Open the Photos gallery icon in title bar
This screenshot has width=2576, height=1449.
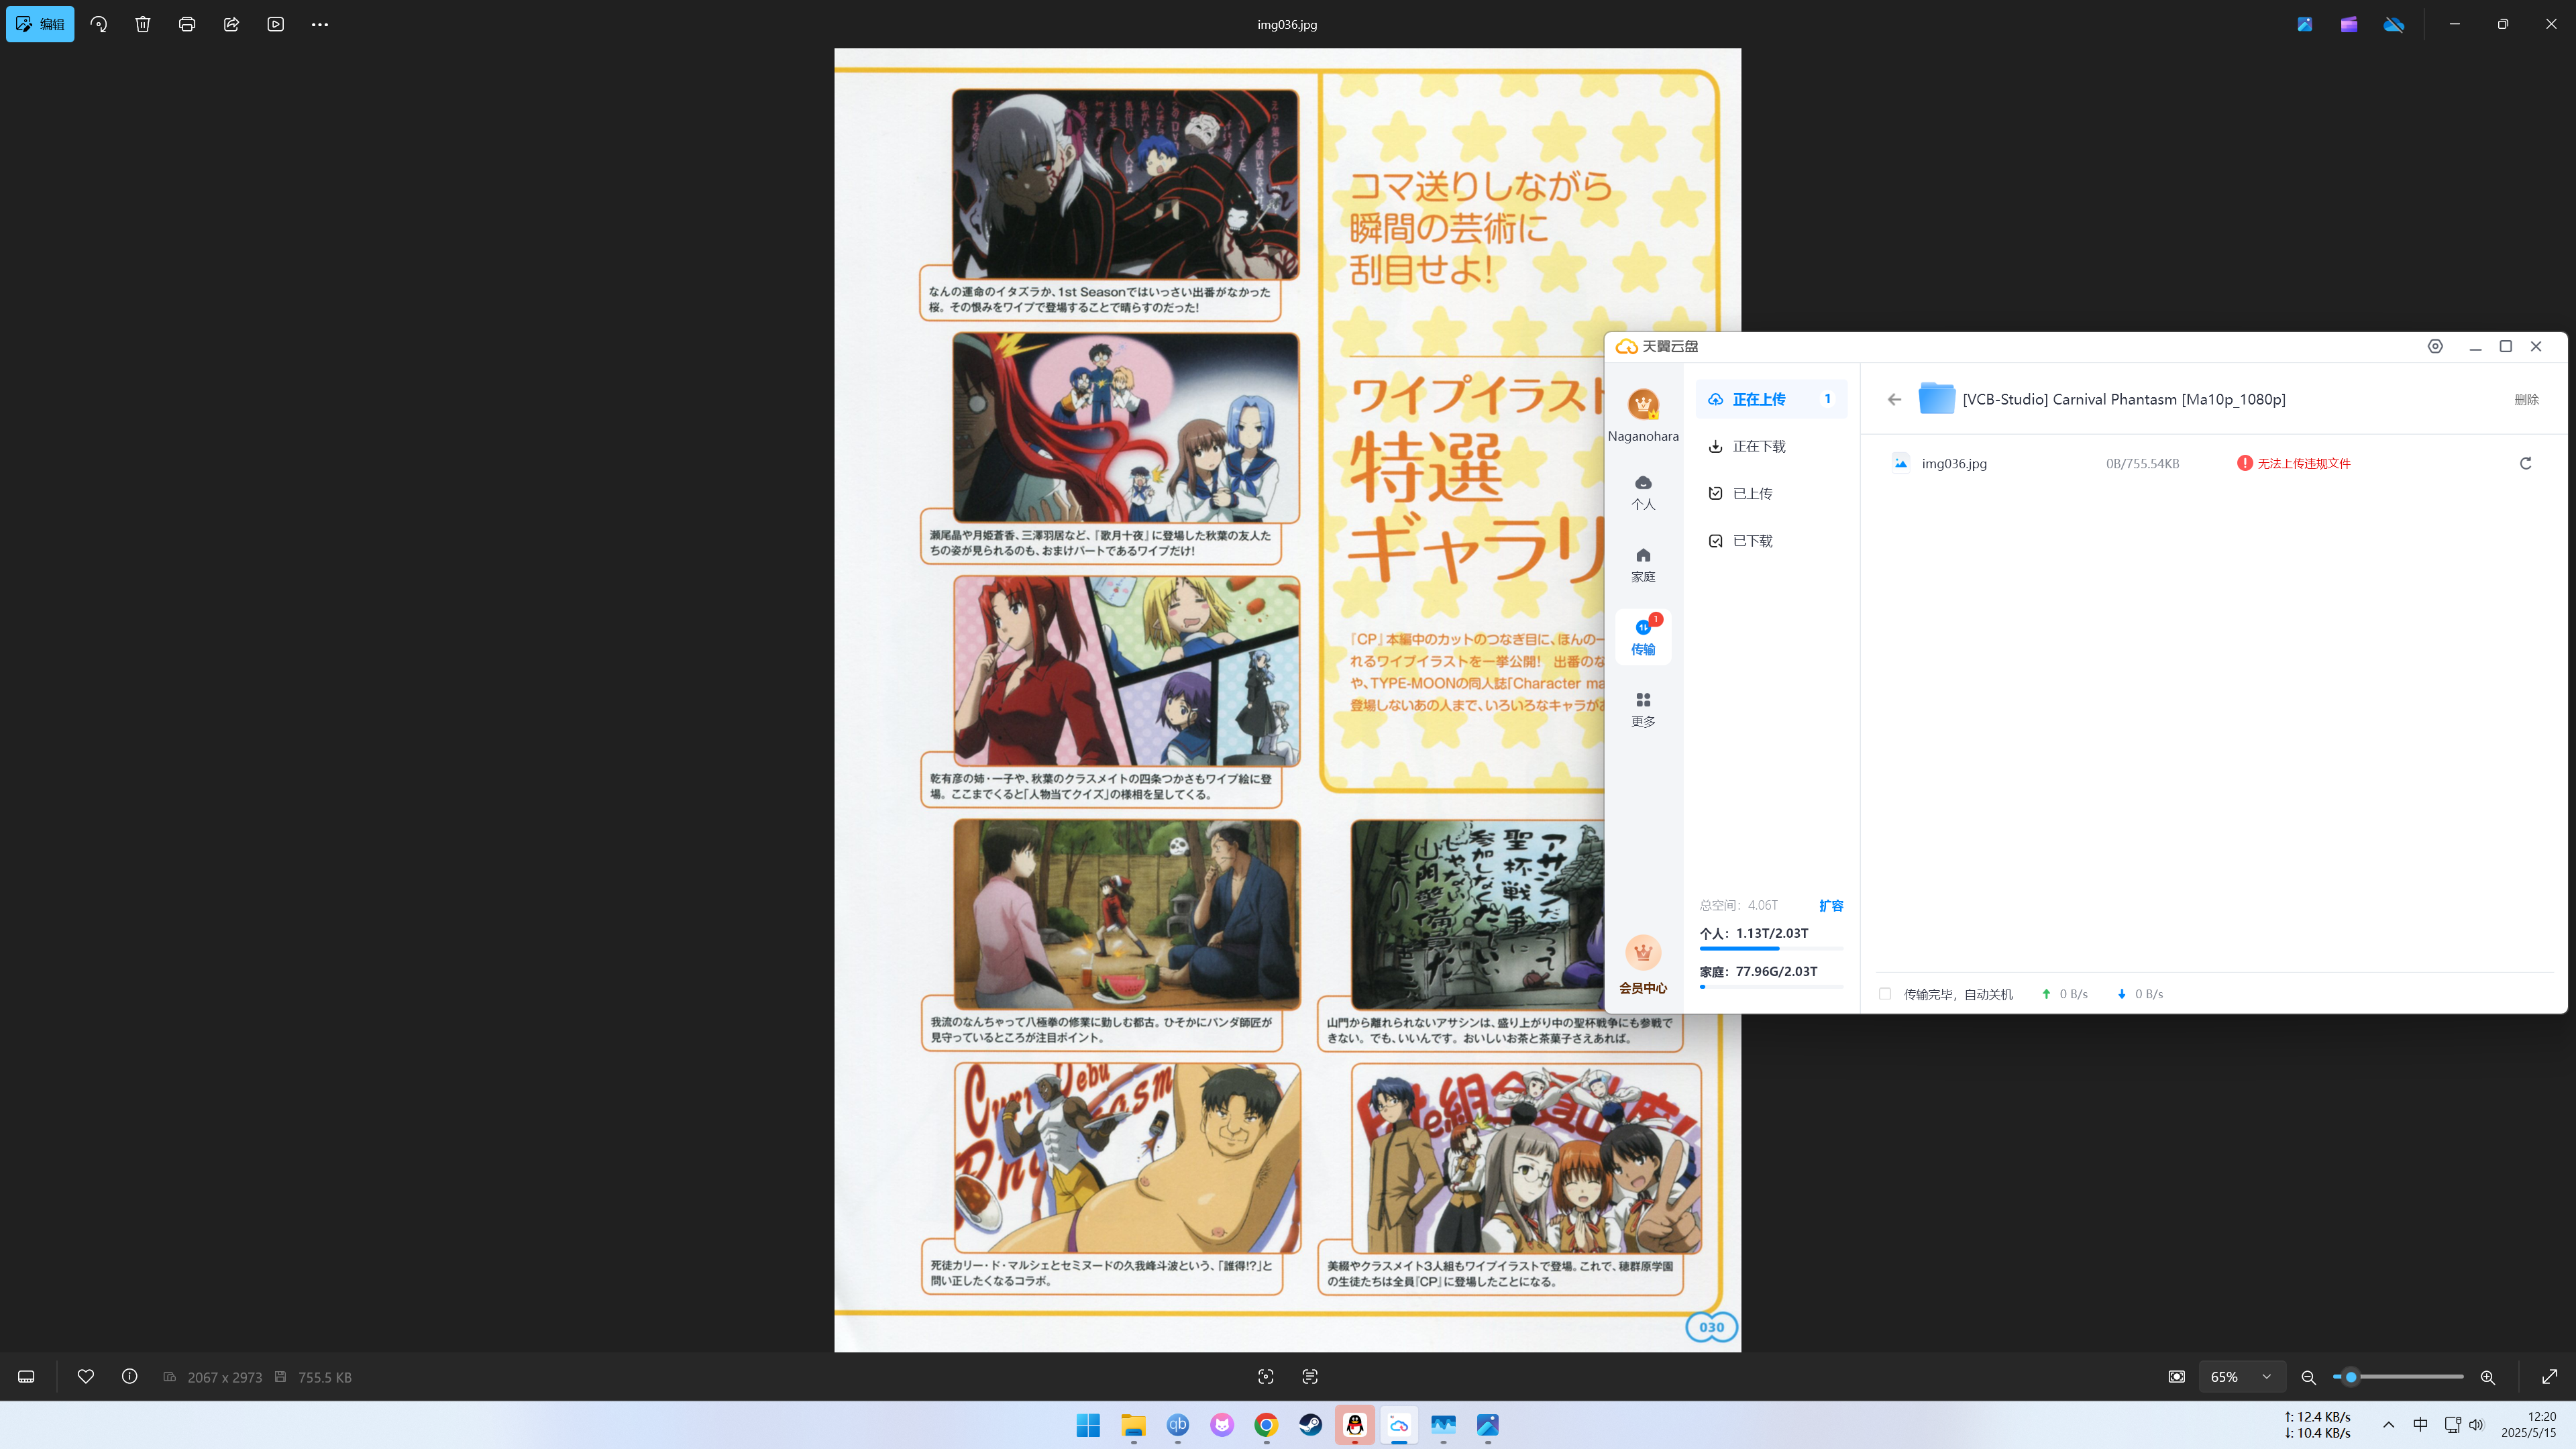(x=2305, y=24)
